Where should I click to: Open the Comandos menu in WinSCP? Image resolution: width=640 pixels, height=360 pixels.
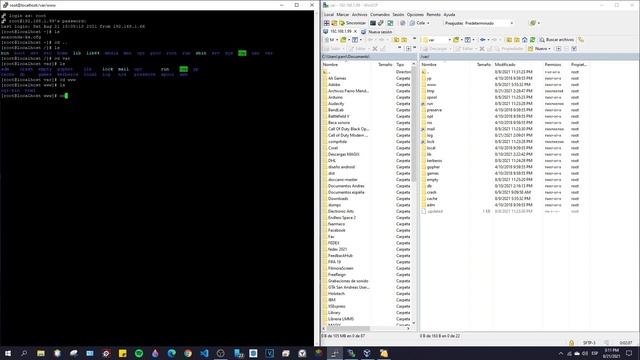pos(380,15)
